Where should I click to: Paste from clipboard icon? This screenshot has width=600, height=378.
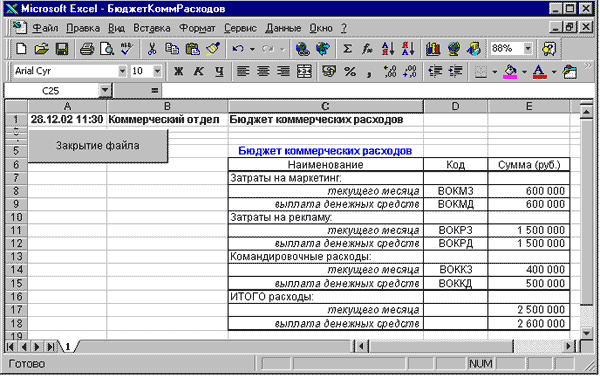click(192, 49)
